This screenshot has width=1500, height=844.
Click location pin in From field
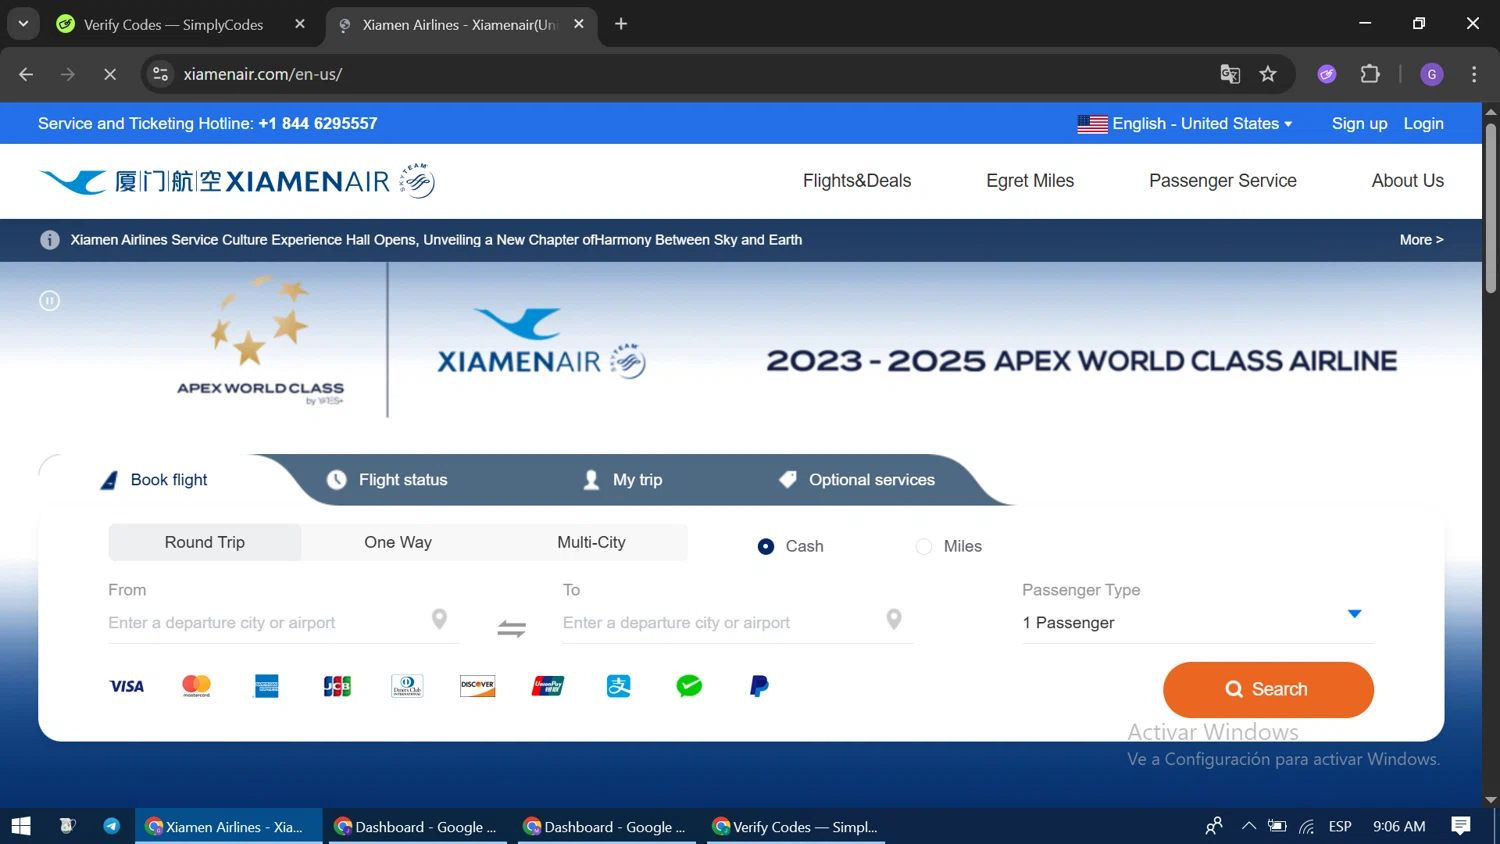(x=439, y=620)
